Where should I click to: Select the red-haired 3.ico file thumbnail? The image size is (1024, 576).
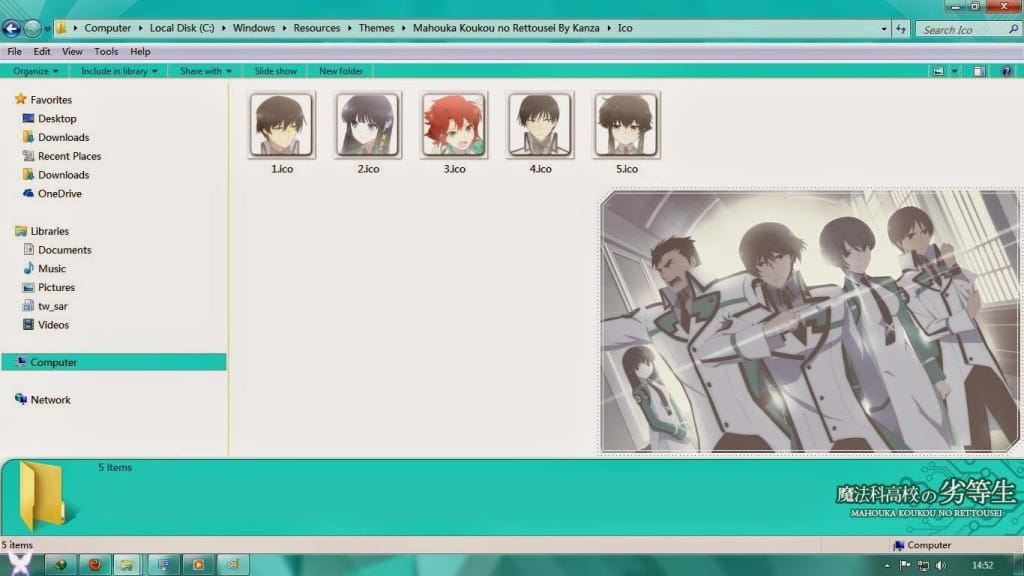(454, 125)
